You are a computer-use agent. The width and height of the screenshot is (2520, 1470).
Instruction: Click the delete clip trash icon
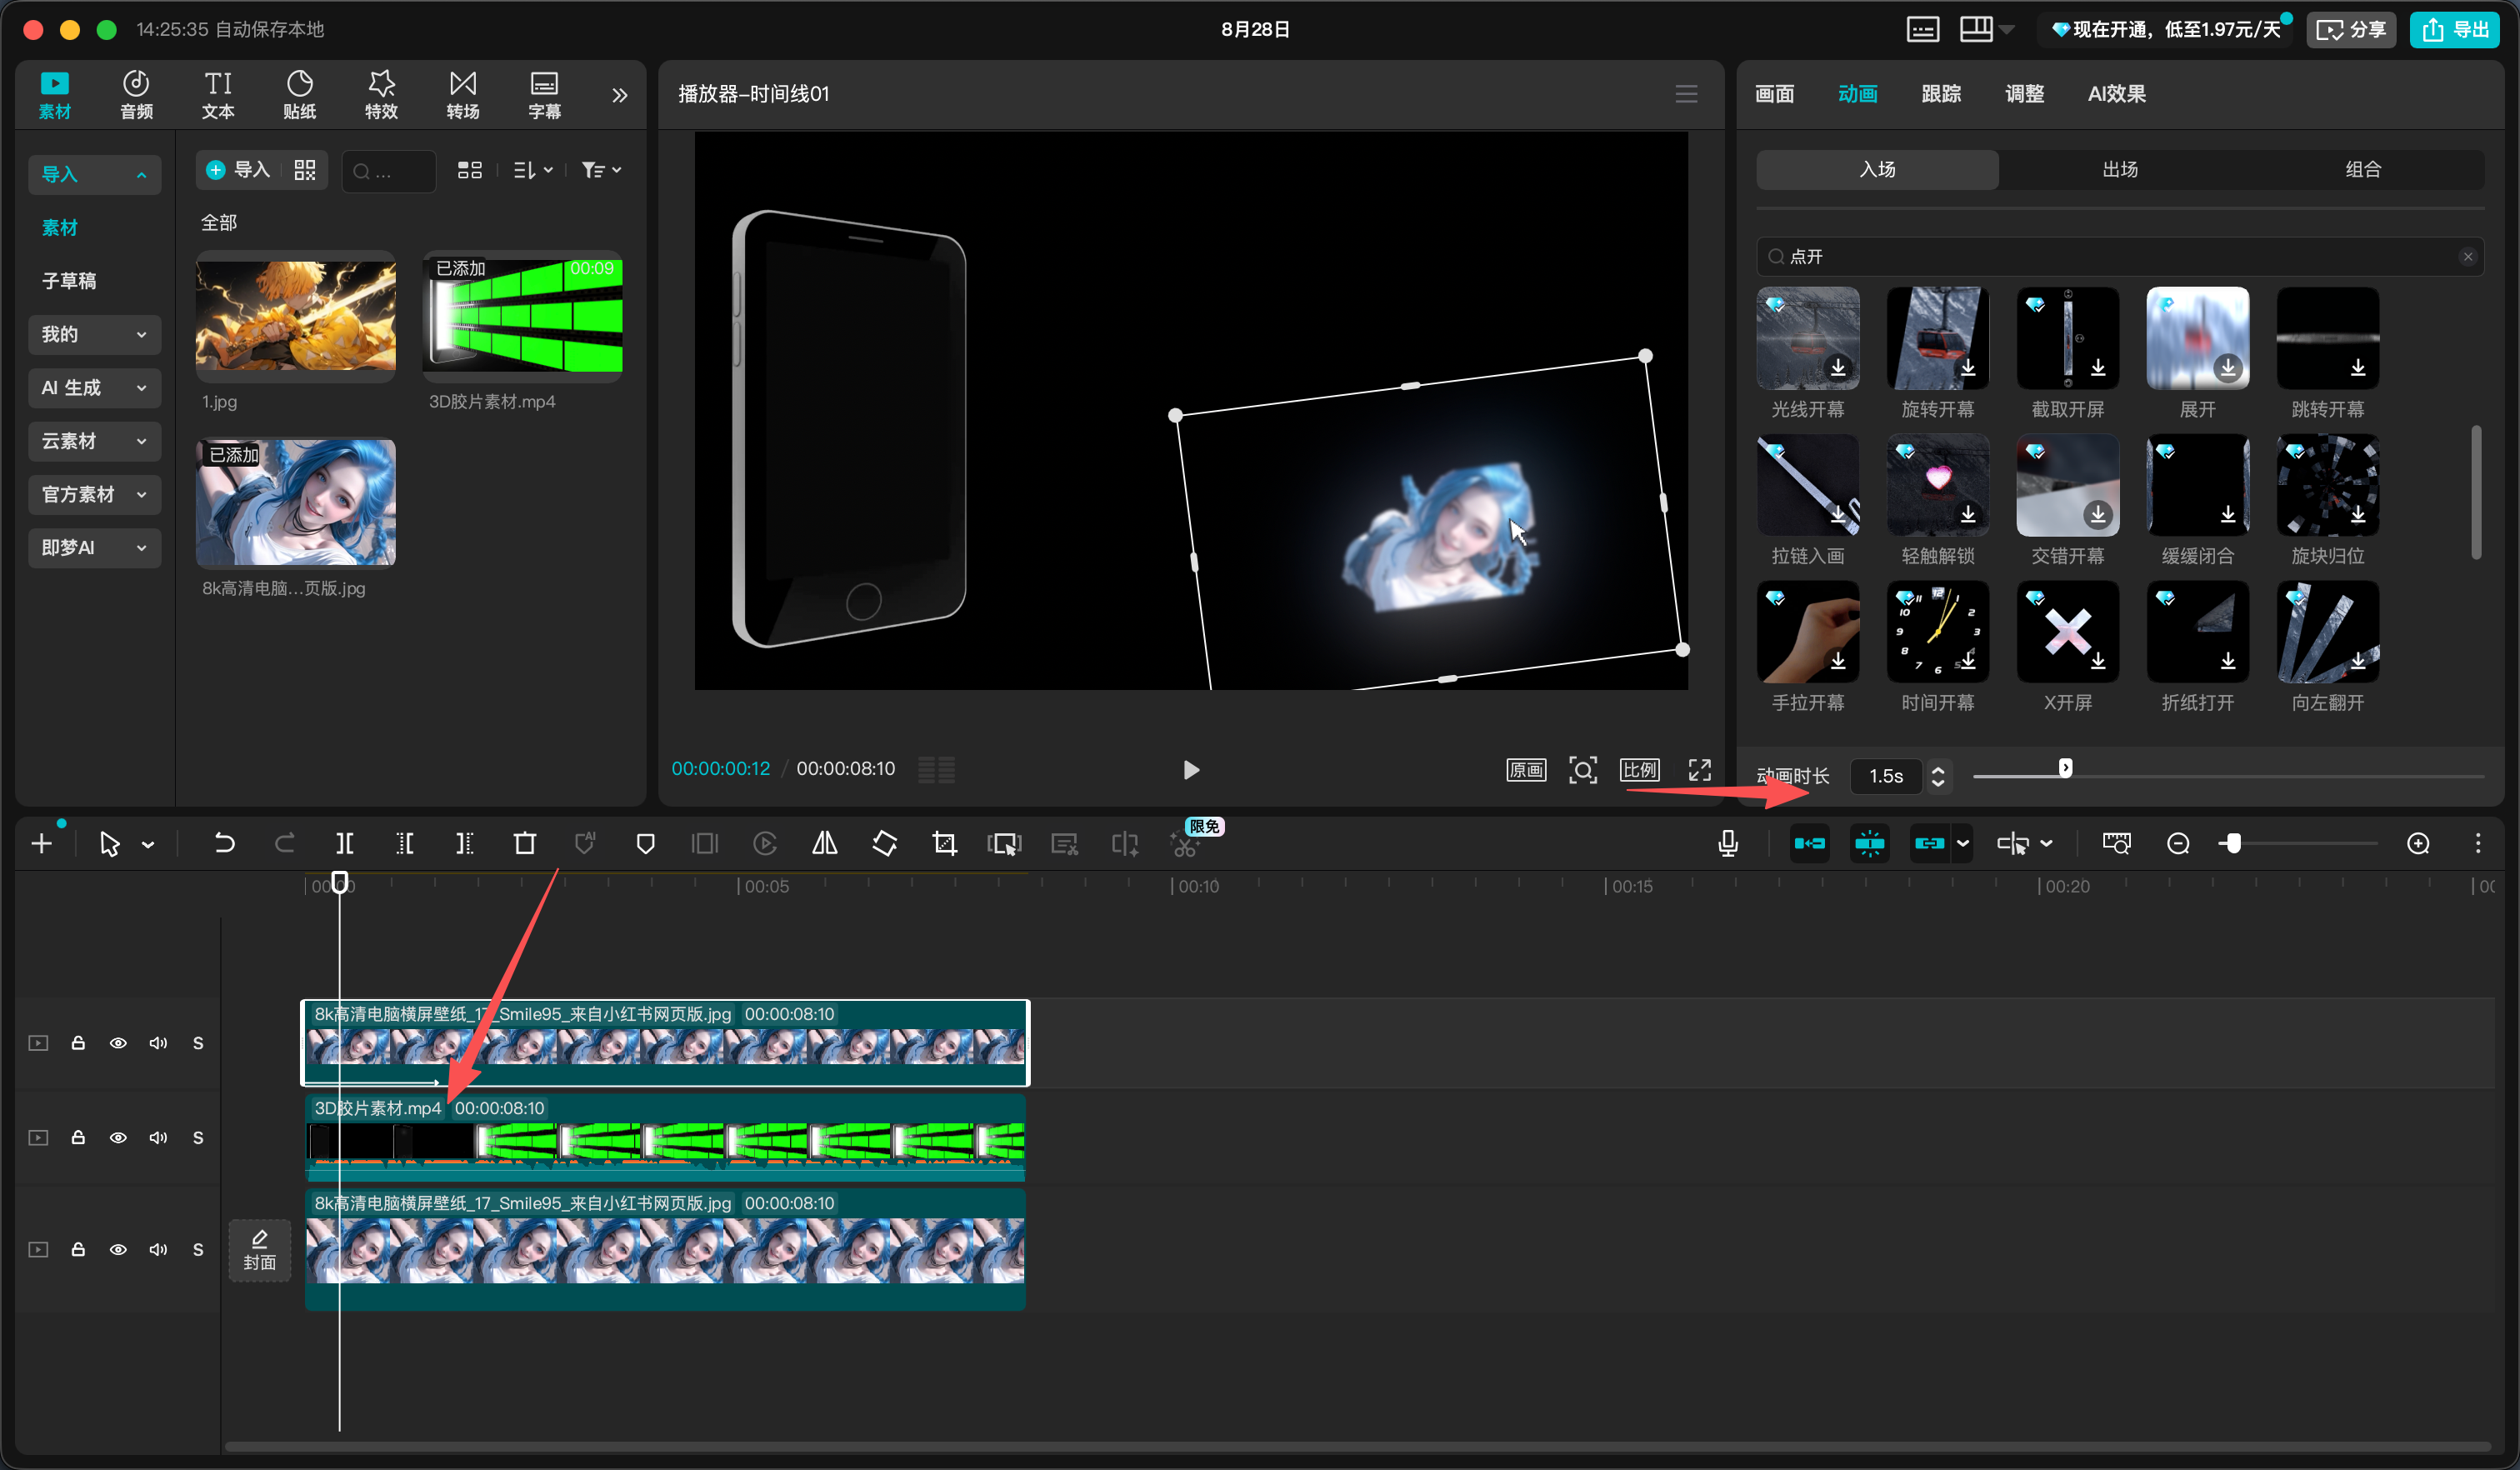pyautogui.click(x=525, y=844)
